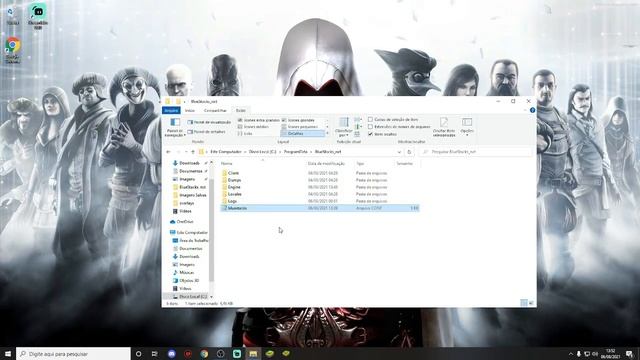Choose Ícones pequenos layout
This screenshot has width=640, height=360.
pyautogui.click(x=299, y=127)
